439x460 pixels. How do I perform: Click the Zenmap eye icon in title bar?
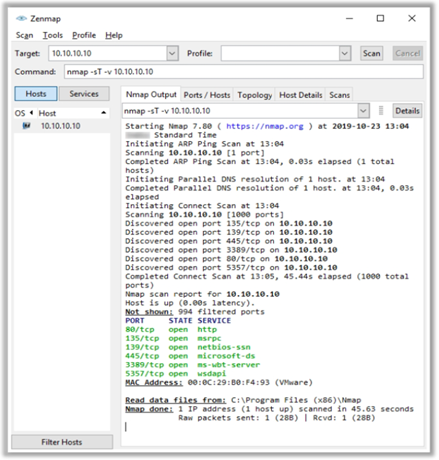pyautogui.click(x=21, y=18)
